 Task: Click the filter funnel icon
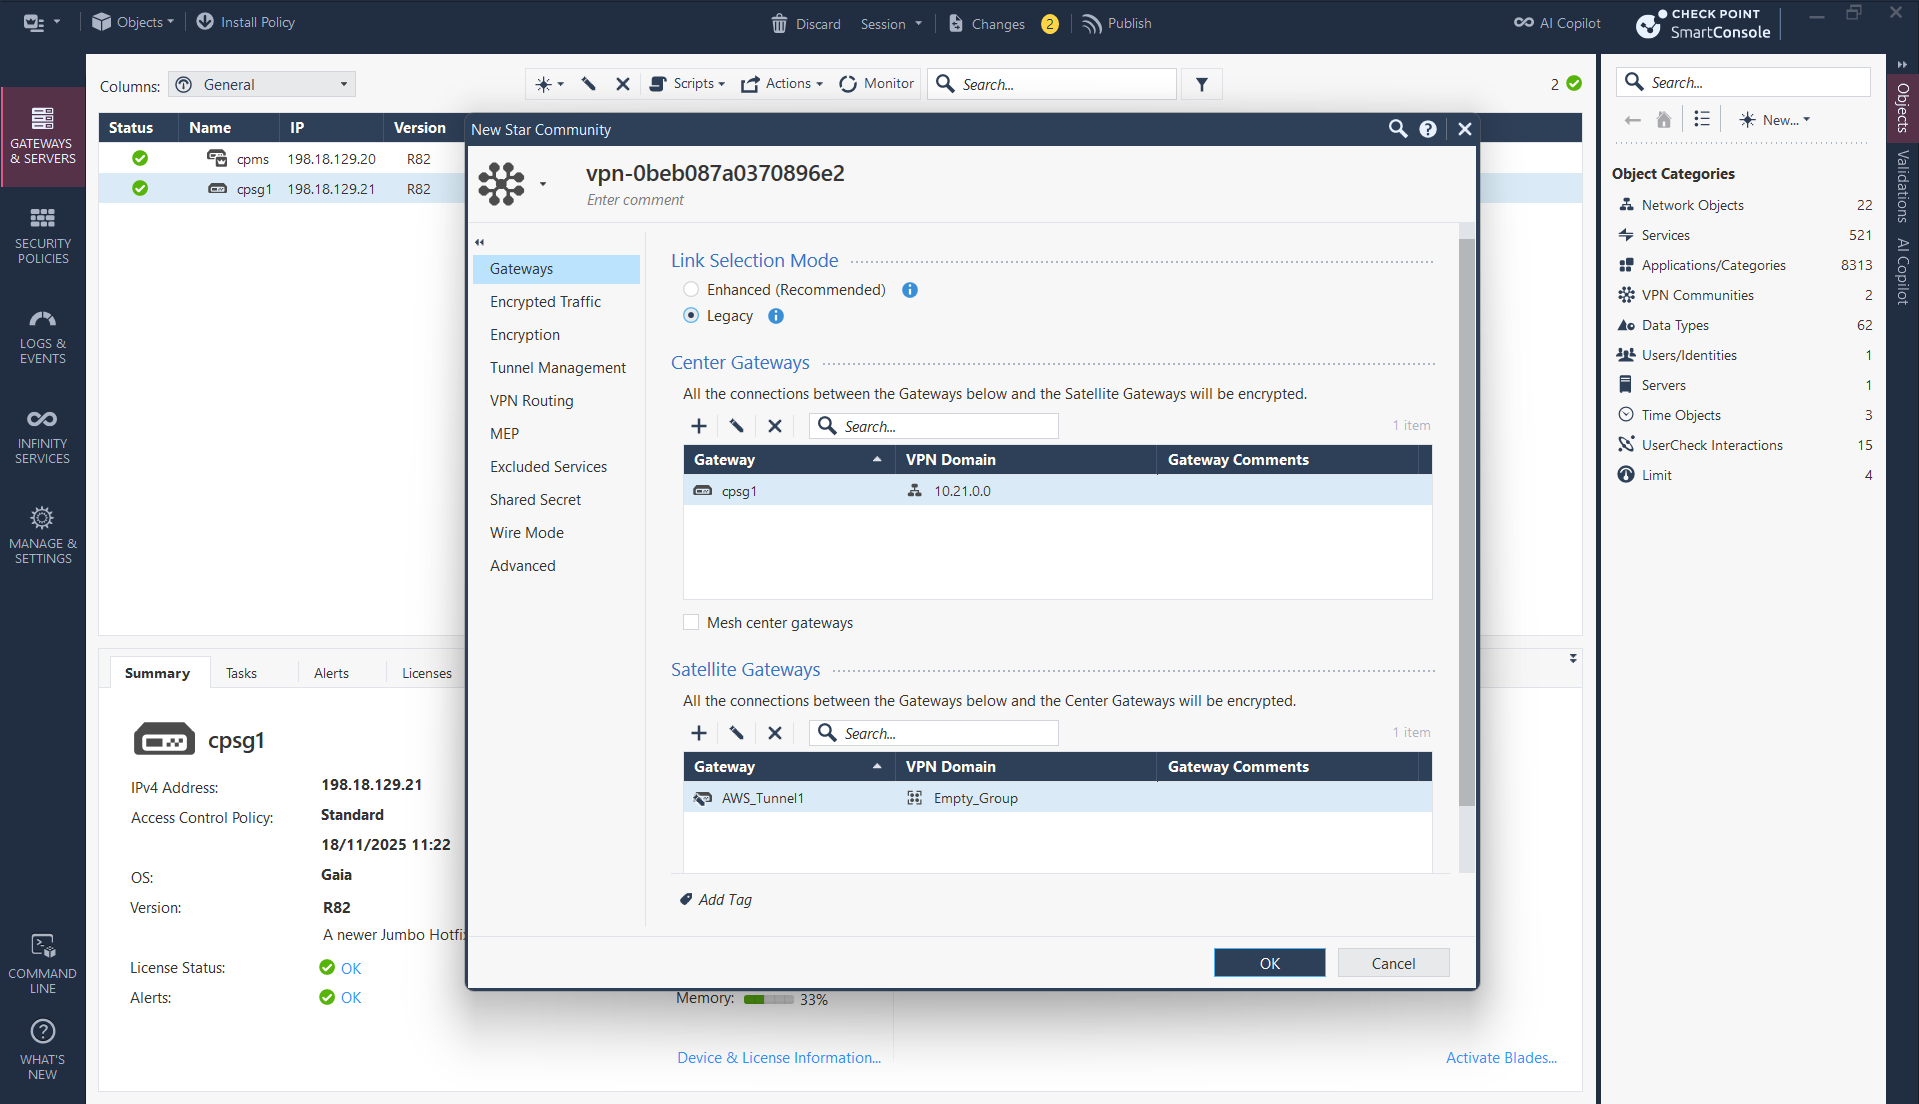click(1202, 85)
